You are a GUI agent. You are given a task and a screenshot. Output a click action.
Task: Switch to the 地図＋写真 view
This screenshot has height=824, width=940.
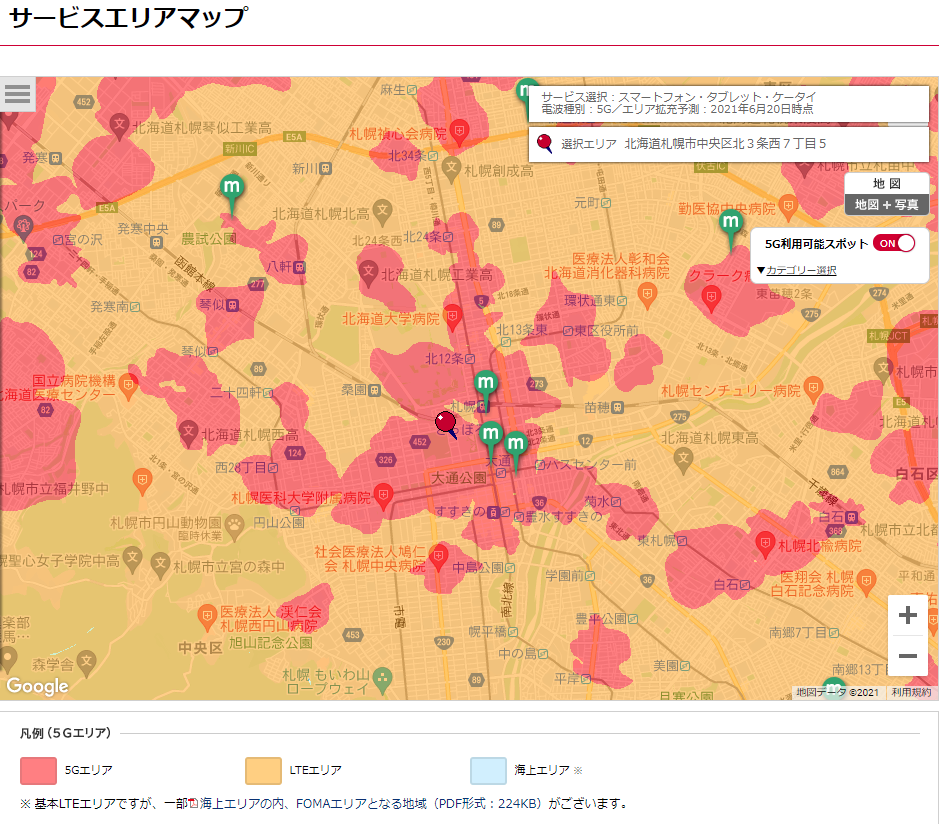coord(887,204)
